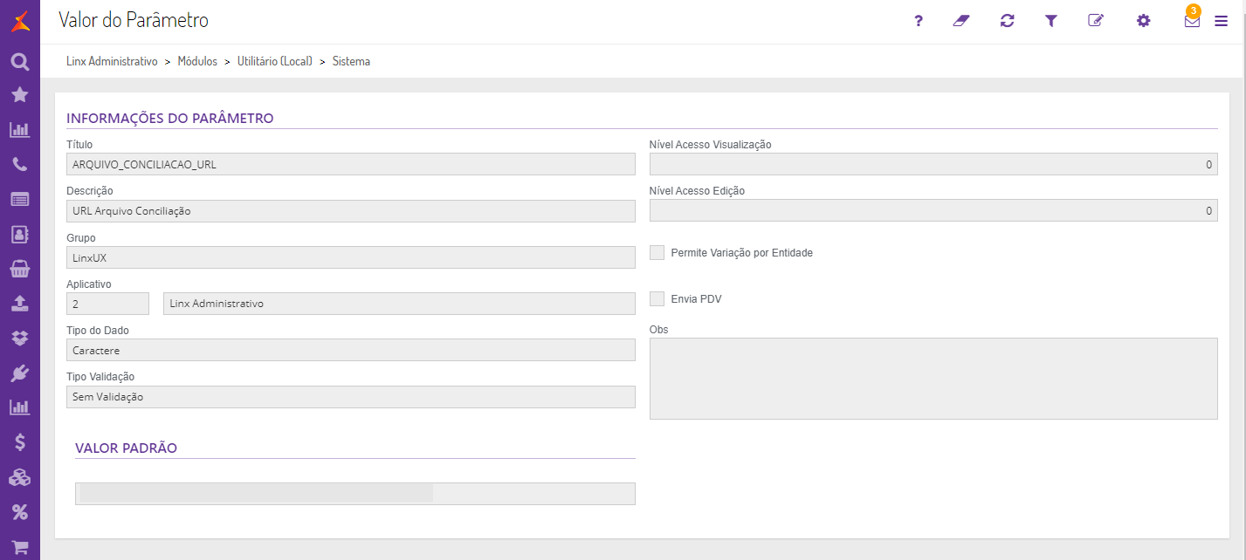Open the mail notifications envelope
This screenshot has height=560, width=1246.
1192,21
